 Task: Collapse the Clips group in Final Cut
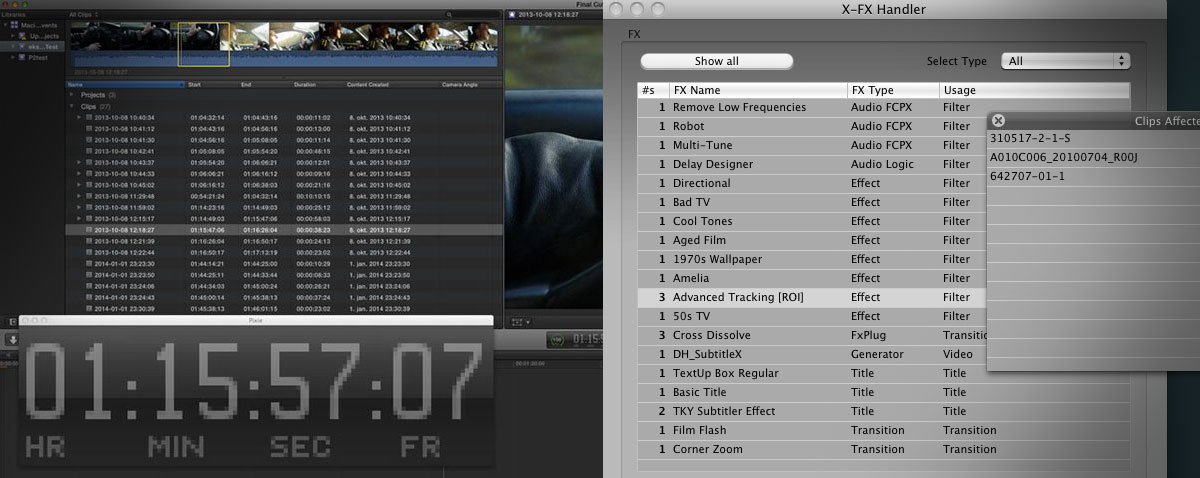72,104
